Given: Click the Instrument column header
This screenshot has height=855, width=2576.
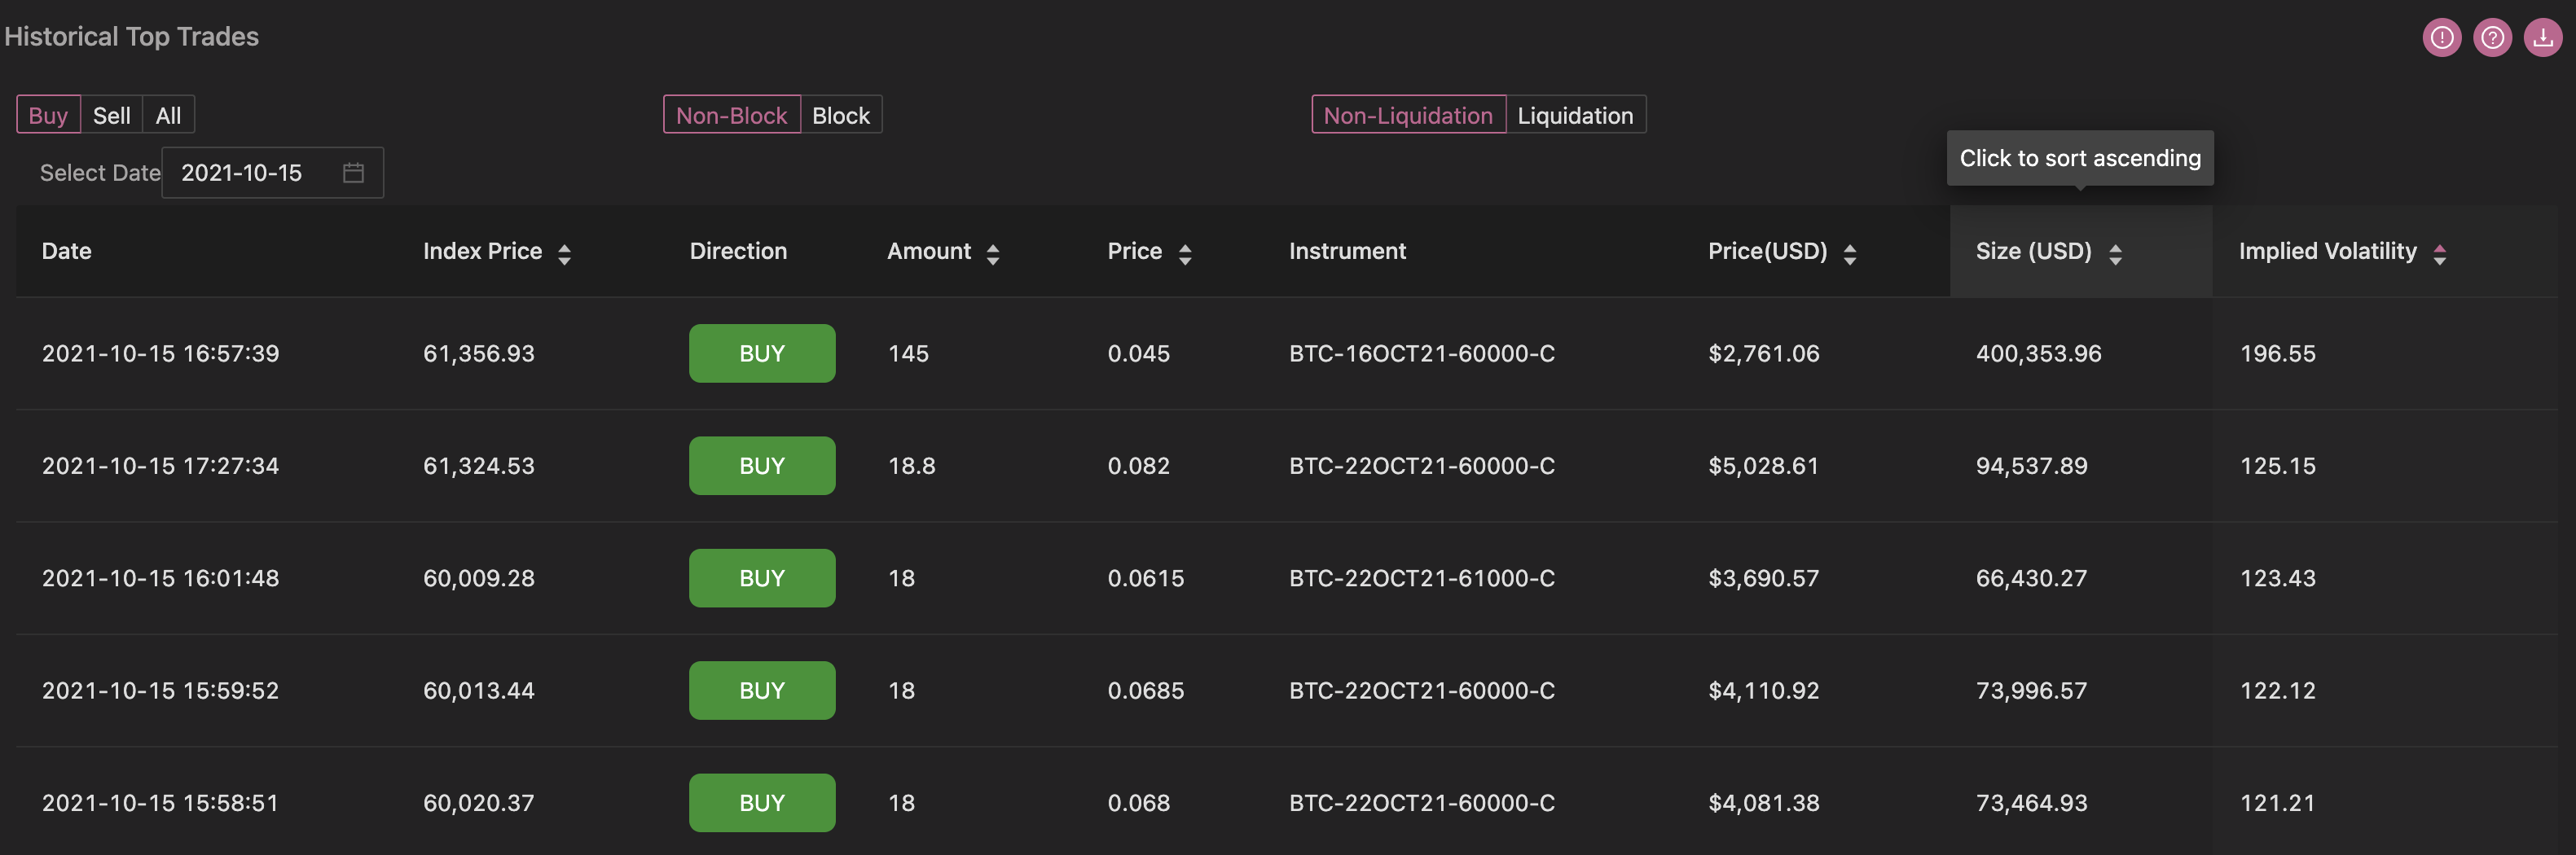Looking at the screenshot, I should coord(1347,251).
